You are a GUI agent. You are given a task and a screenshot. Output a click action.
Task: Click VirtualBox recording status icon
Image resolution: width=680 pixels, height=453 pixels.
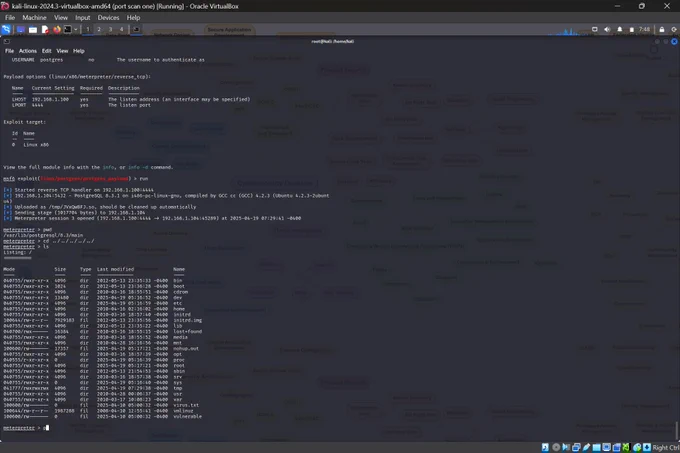pyautogui.click(x=616, y=447)
